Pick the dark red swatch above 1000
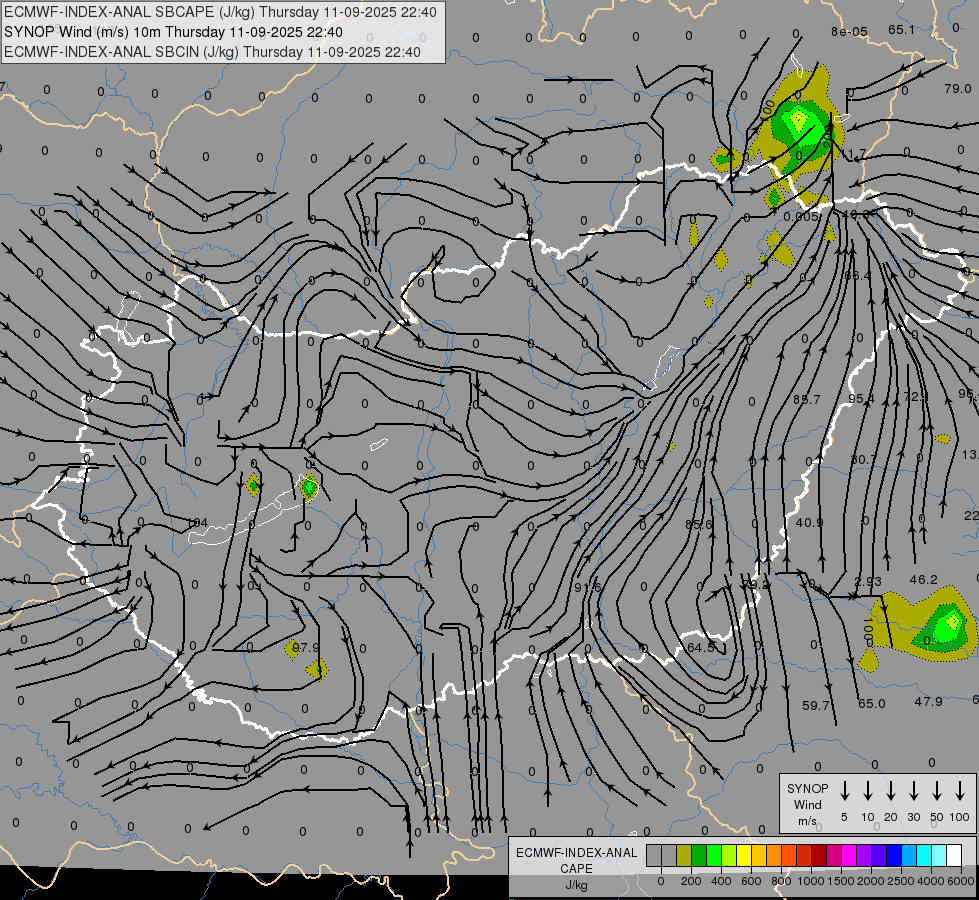The height and width of the screenshot is (900, 979). [819, 856]
